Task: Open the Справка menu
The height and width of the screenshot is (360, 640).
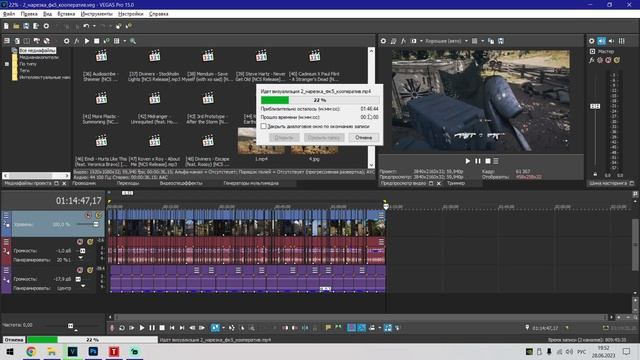Action: (158, 14)
